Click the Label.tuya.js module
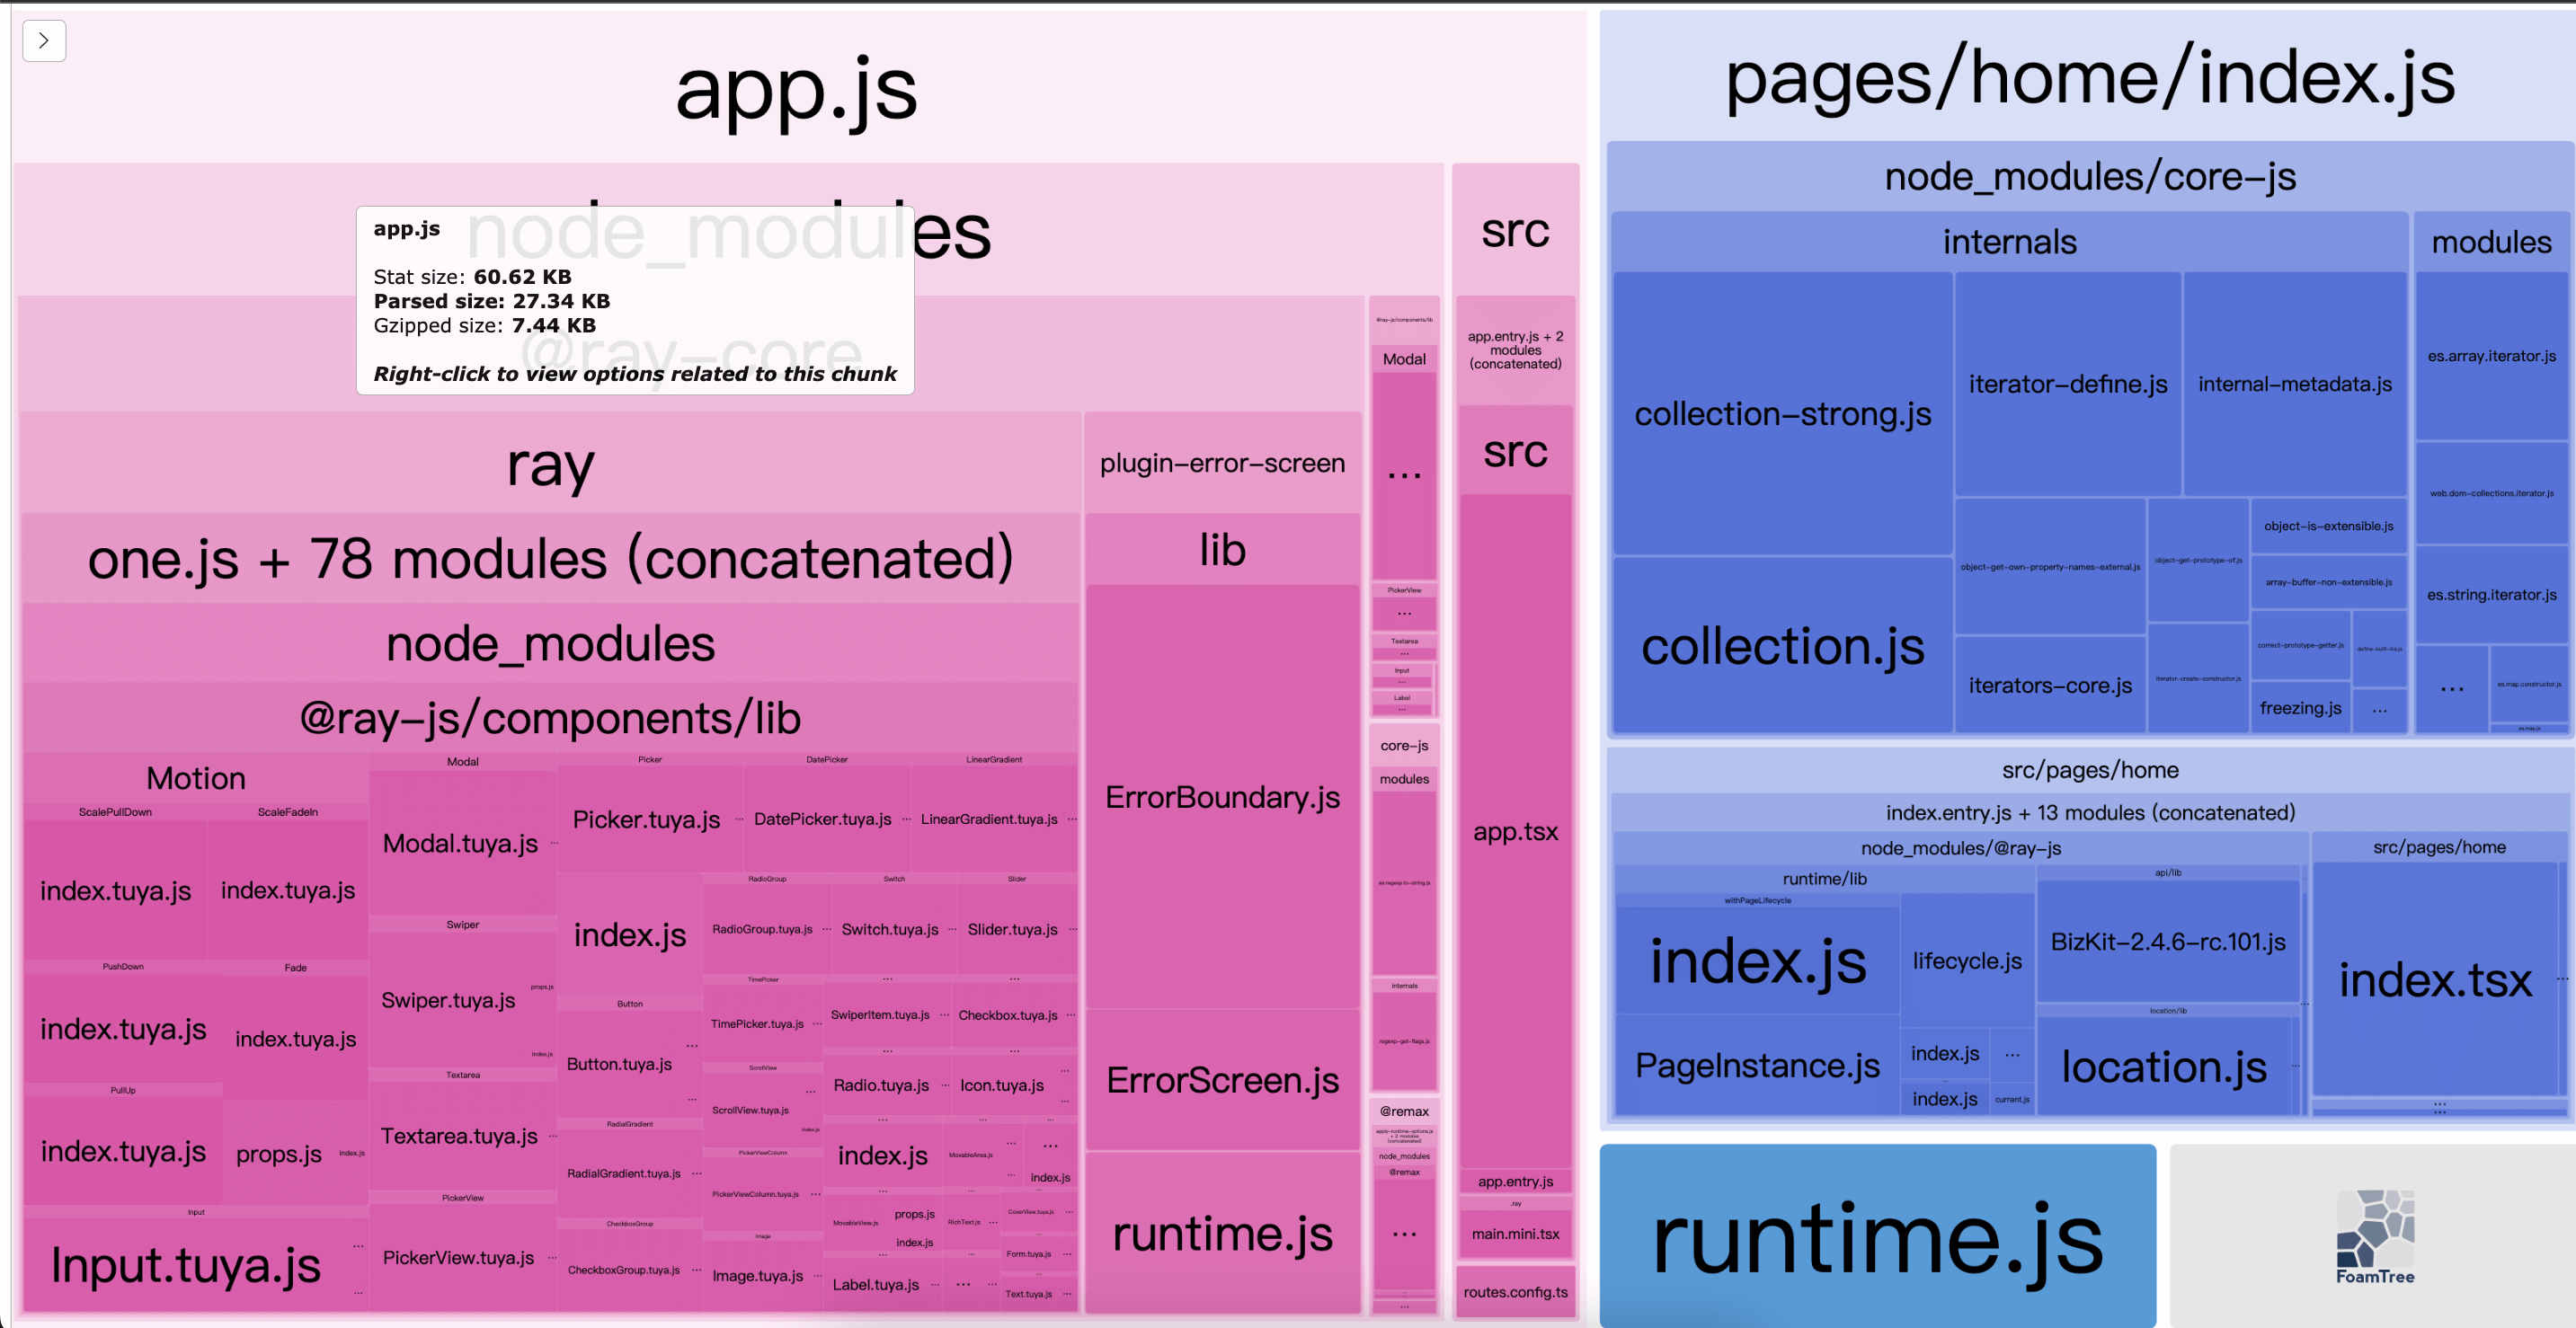The width and height of the screenshot is (2576, 1328). click(876, 1285)
